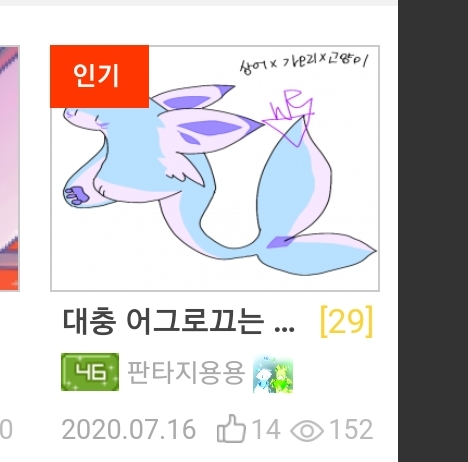Open the shark-cat drawing thumbnail
This screenshot has height=462, width=468.
coord(215,168)
